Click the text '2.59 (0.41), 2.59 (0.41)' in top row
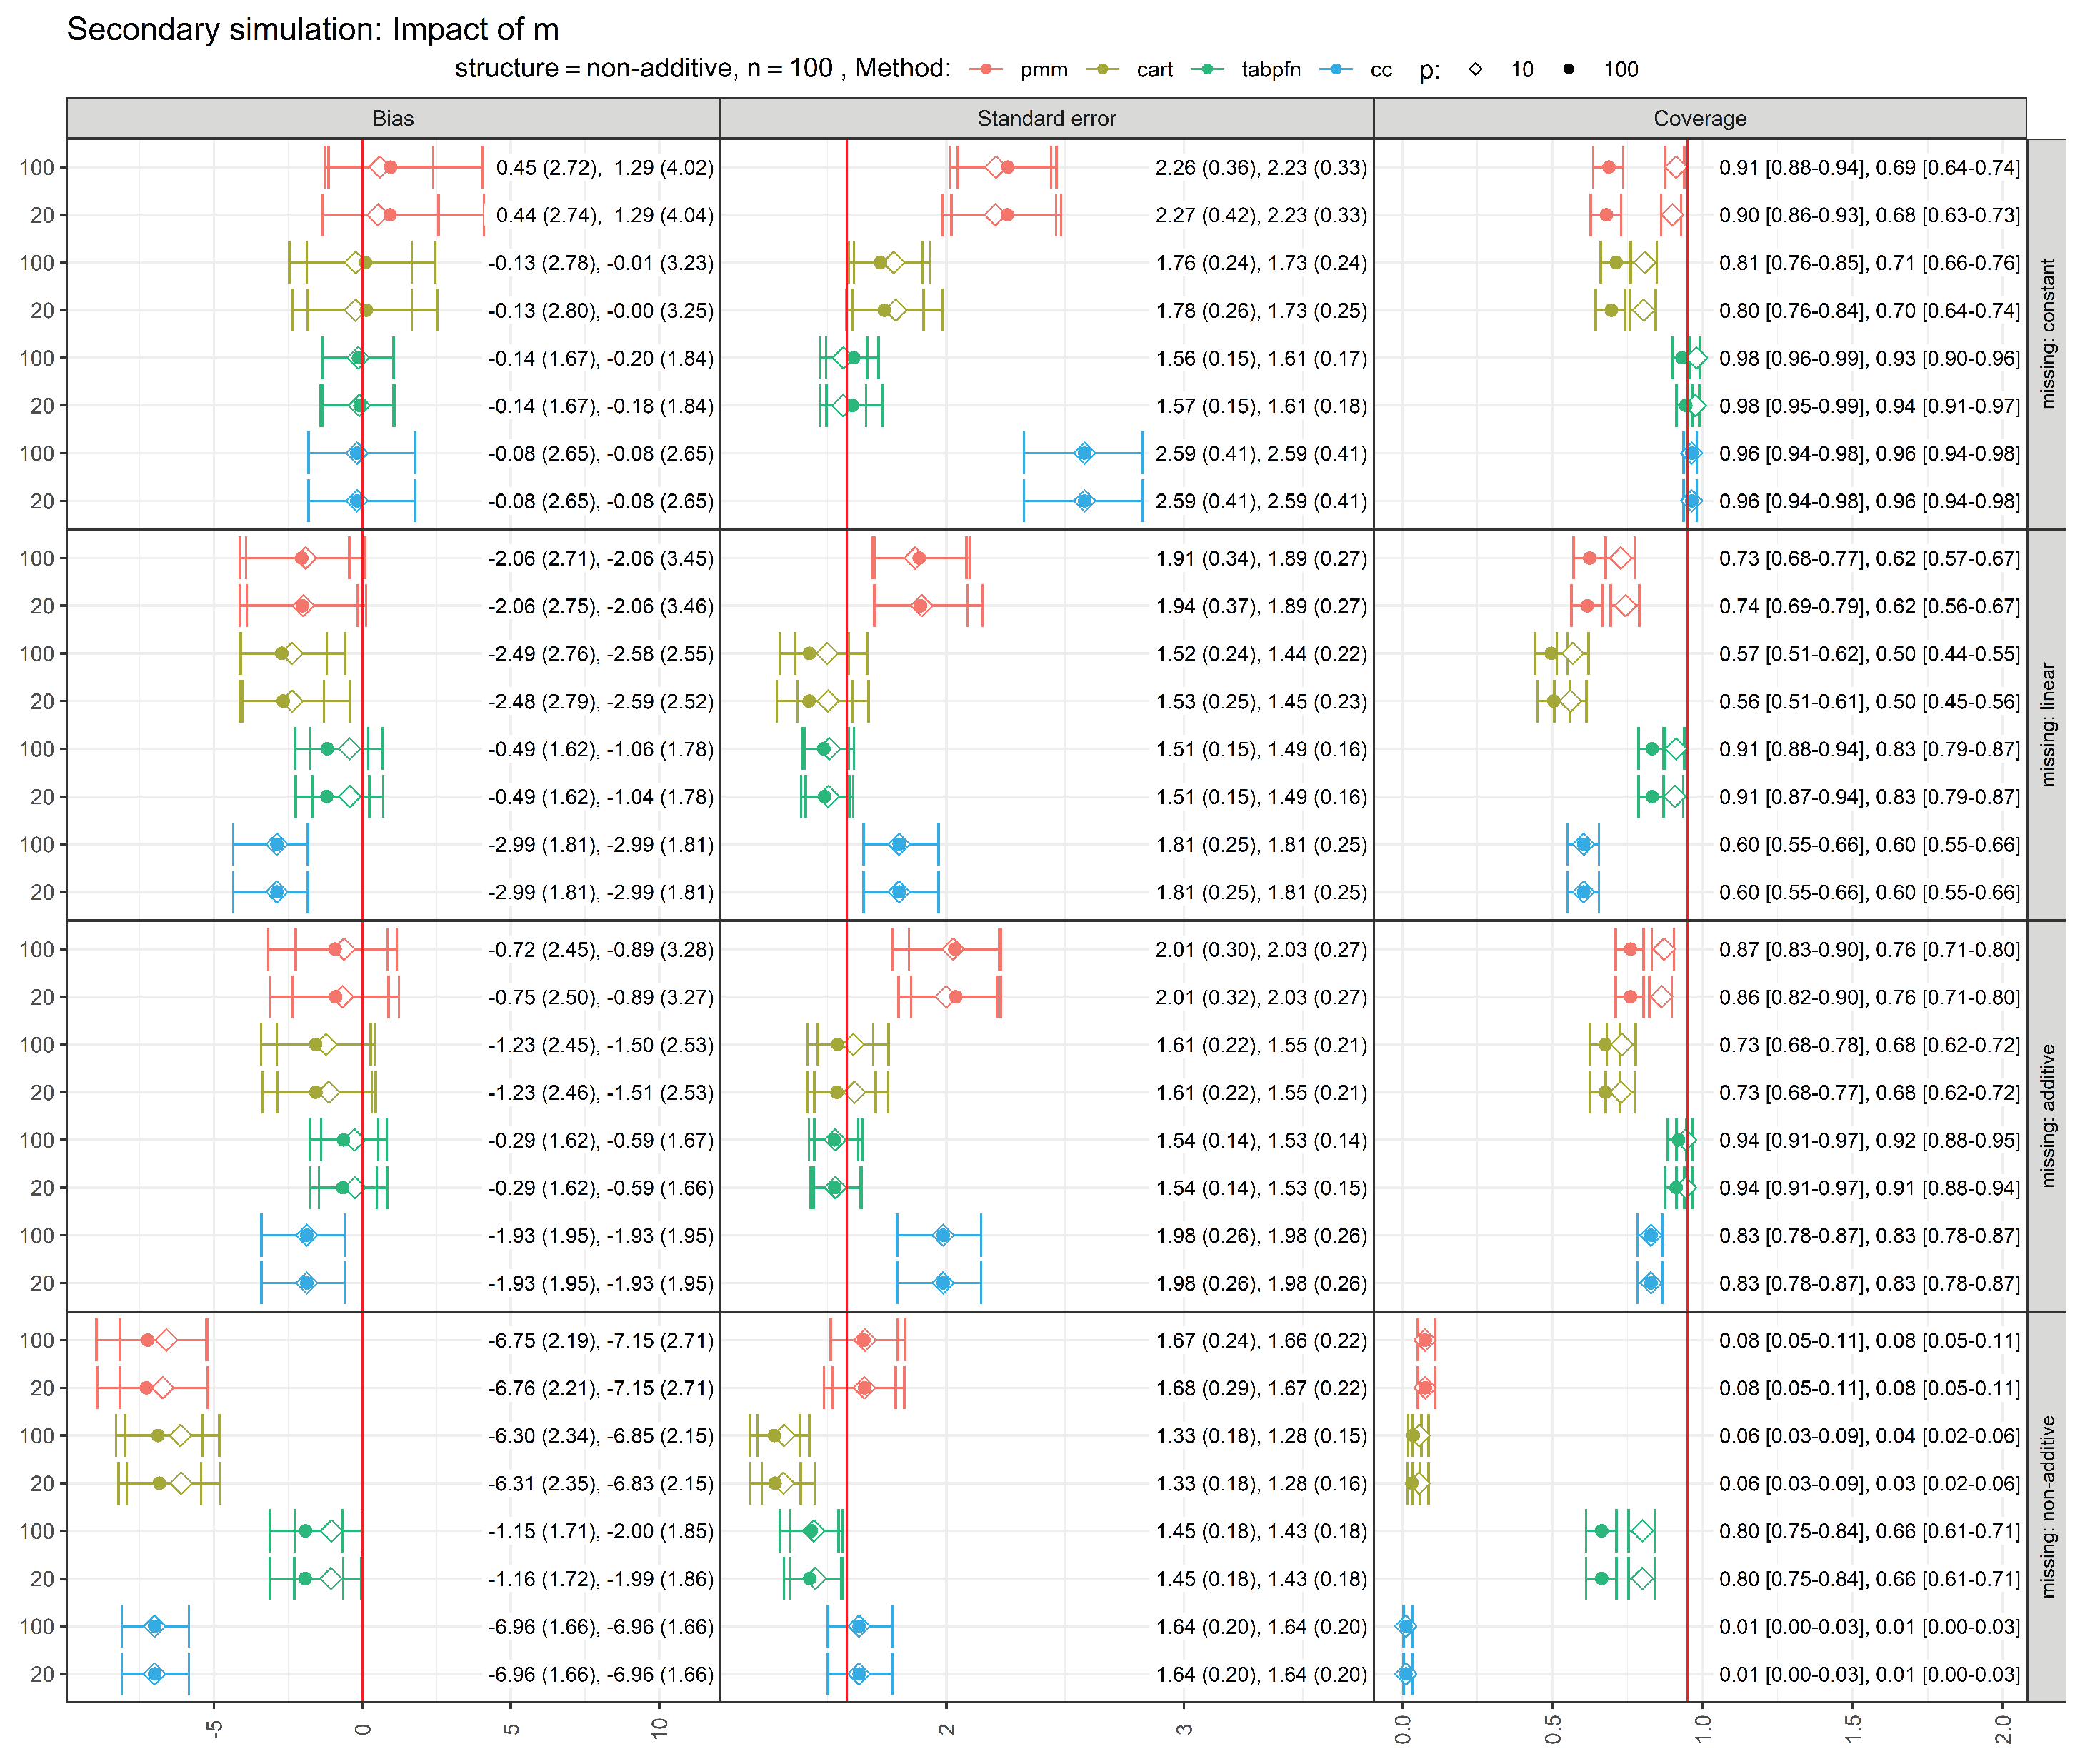 click(x=1261, y=453)
